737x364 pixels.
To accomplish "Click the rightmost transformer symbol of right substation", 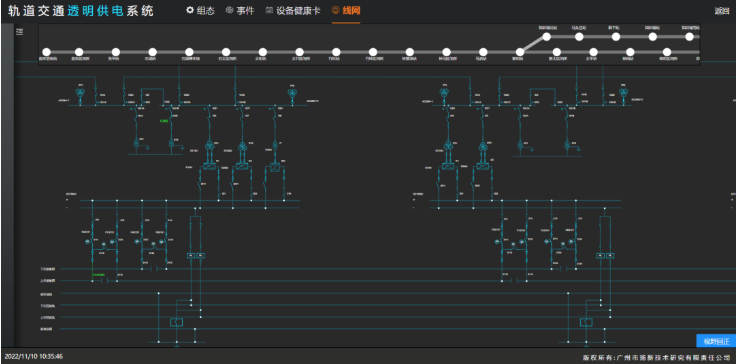I will (623, 93).
